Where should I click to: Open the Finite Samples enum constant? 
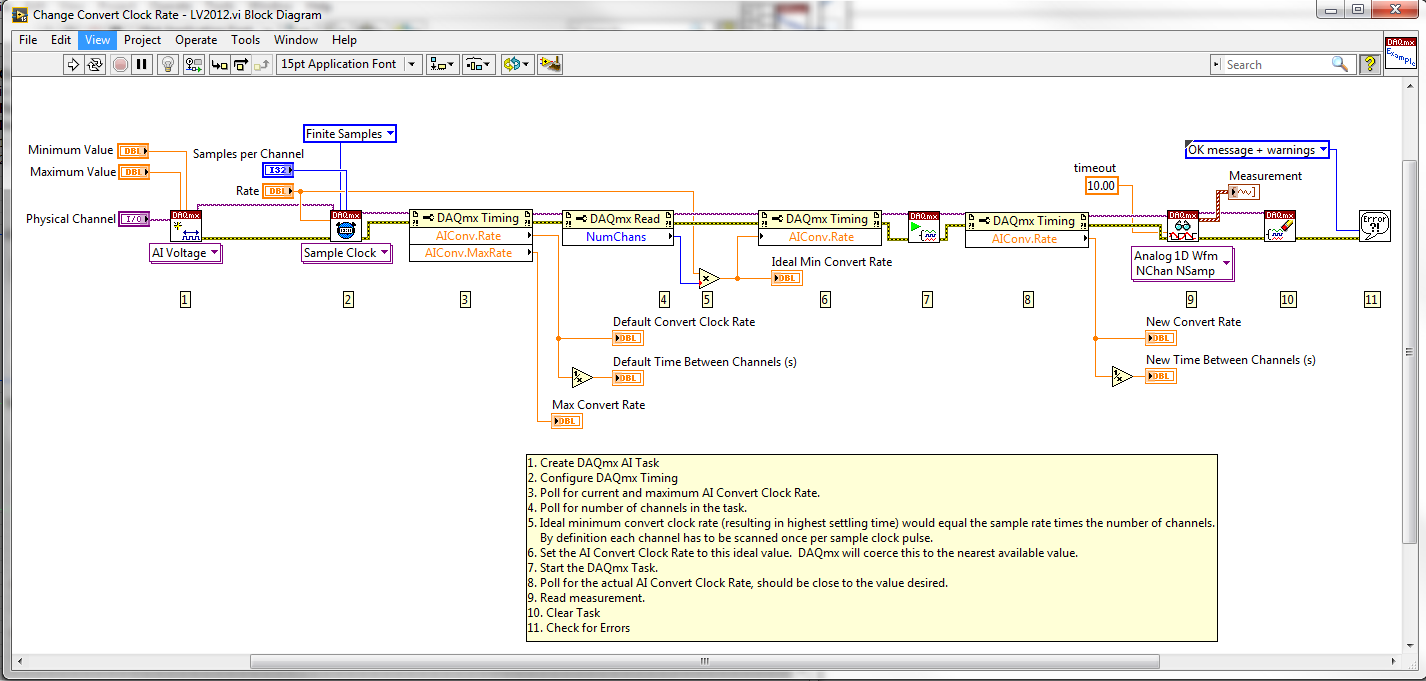[350, 134]
